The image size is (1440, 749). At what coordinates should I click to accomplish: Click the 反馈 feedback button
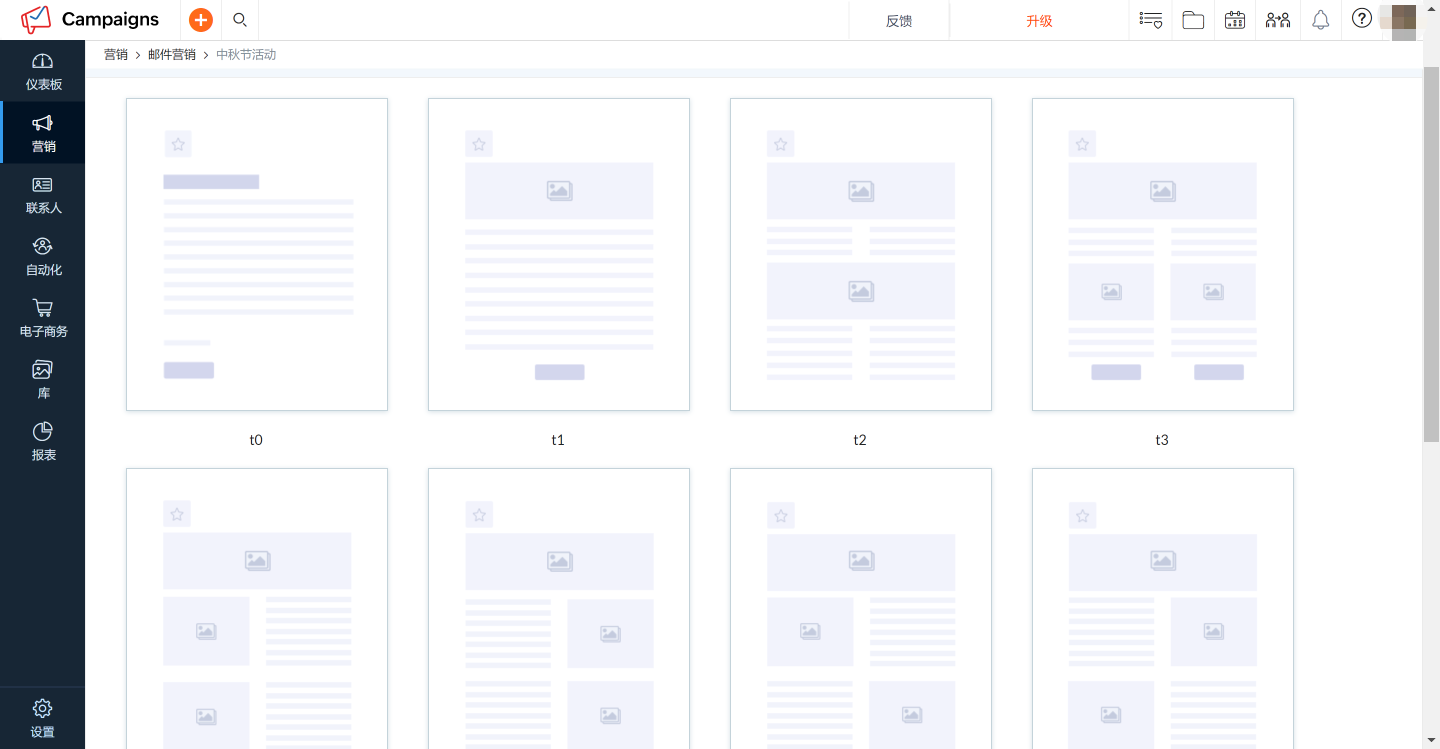click(899, 20)
